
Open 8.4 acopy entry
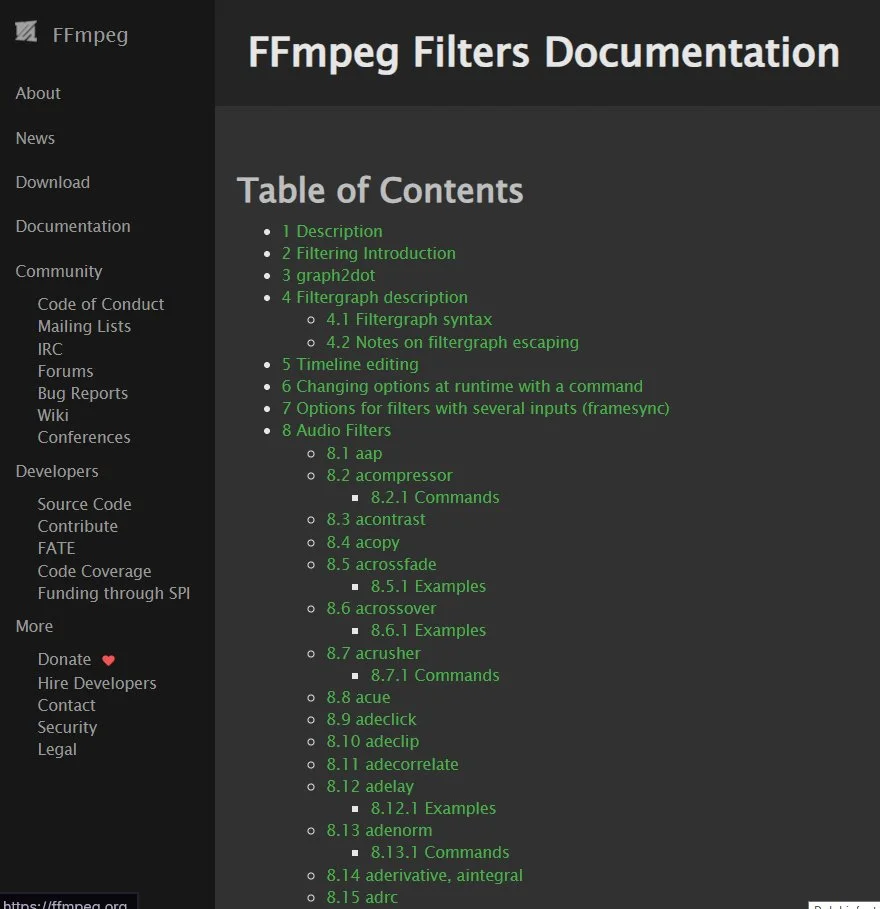point(363,542)
